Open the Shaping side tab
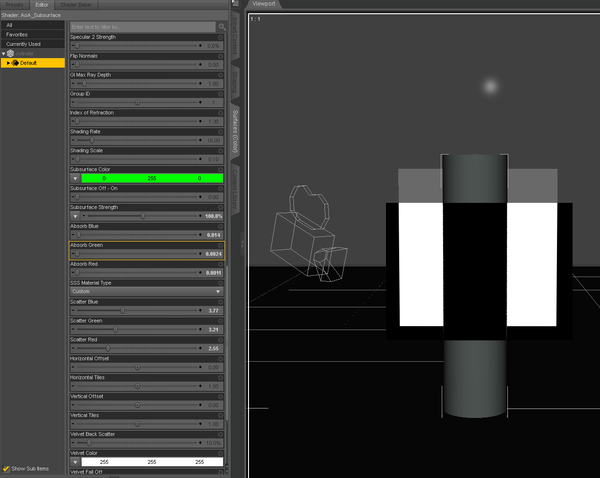 [x=235, y=83]
